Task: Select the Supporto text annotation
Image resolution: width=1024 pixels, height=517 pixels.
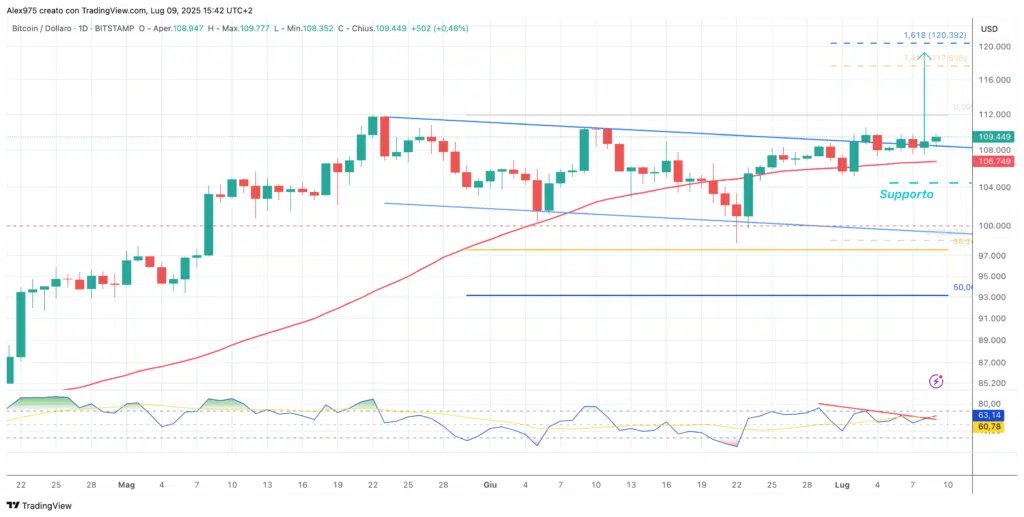Action: click(x=906, y=194)
